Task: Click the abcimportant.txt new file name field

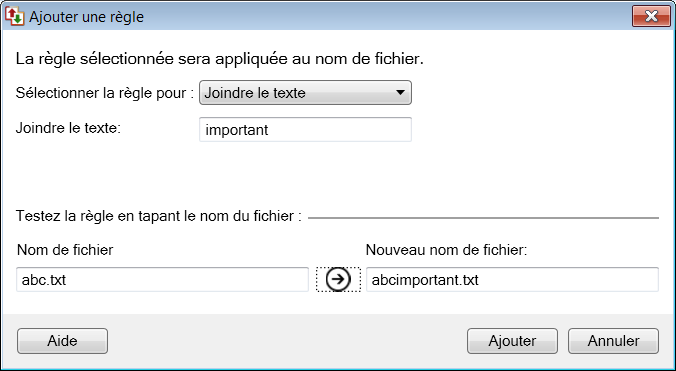Action: [x=512, y=280]
